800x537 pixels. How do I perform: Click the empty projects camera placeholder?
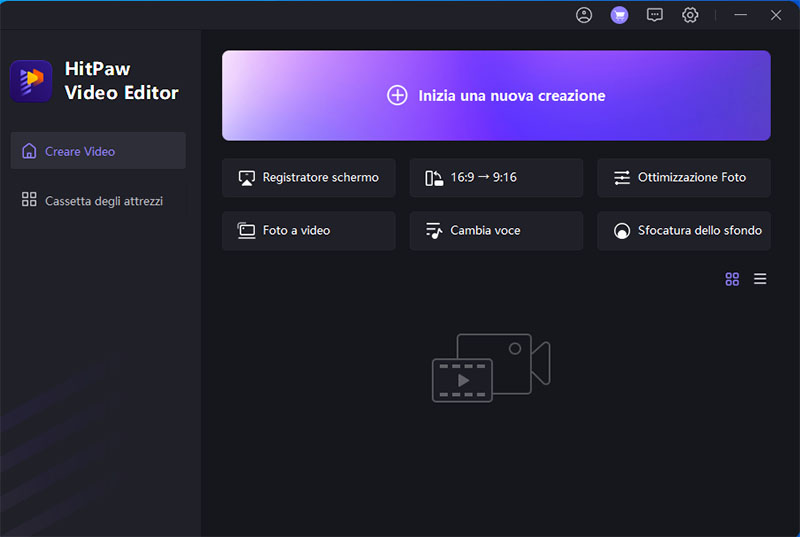[x=490, y=368]
